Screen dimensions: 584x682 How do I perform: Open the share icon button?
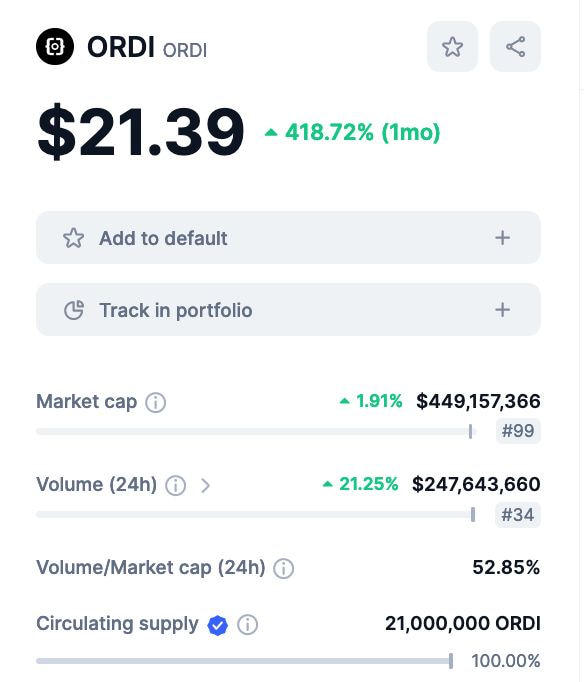point(515,47)
